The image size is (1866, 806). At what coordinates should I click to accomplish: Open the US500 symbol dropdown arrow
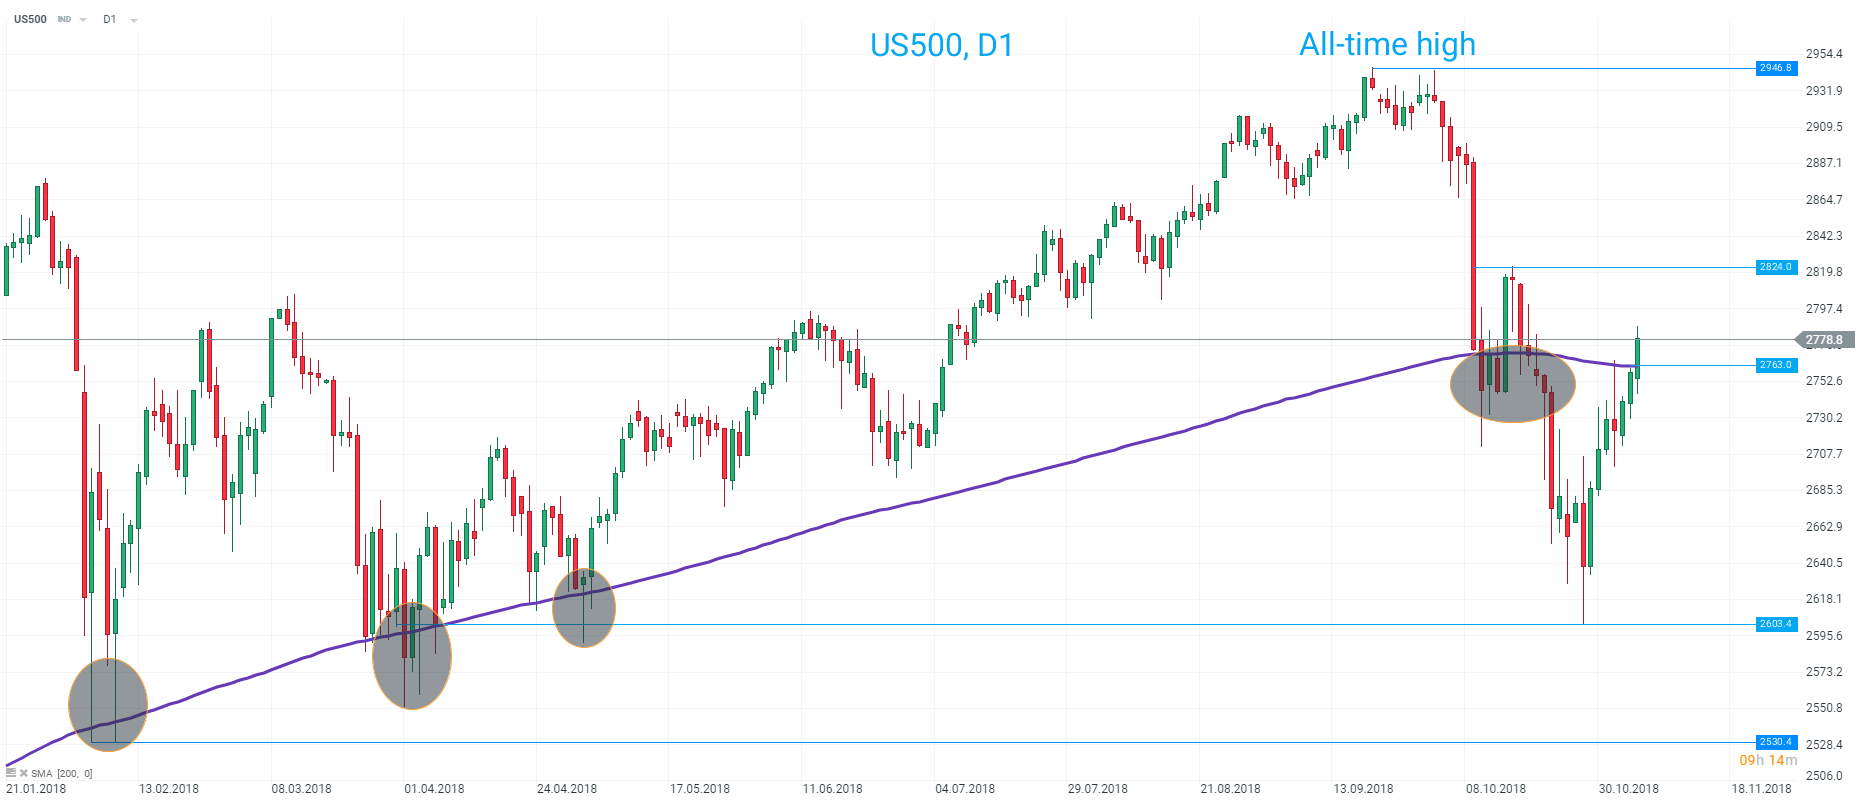pyautogui.click(x=83, y=20)
